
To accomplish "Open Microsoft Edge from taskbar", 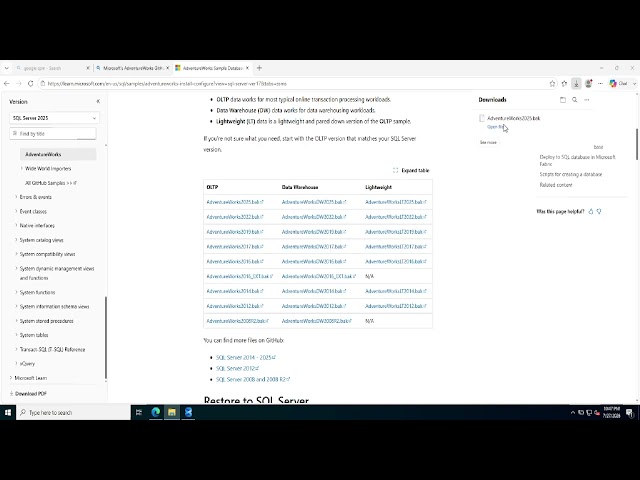I will (x=156, y=413).
